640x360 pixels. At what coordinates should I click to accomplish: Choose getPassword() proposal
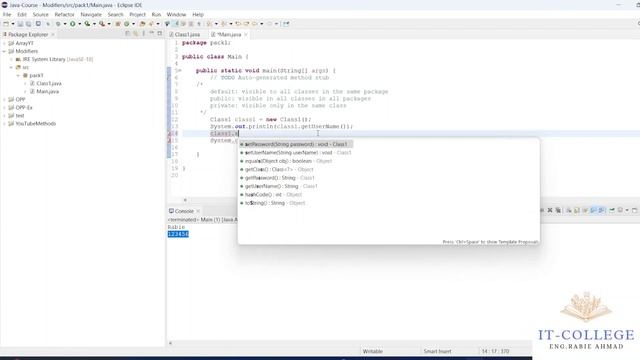(278, 178)
